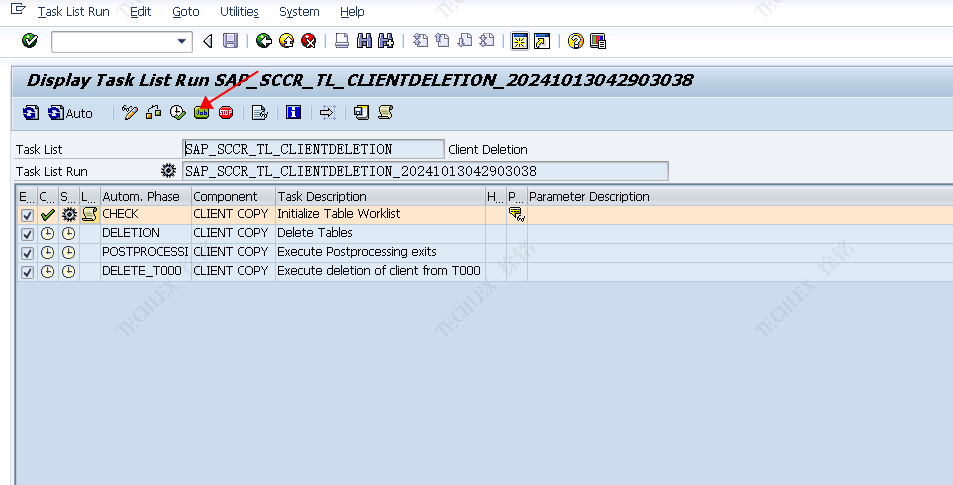The height and width of the screenshot is (485, 953).
Task: Click the green checkmark Enter icon
Action: tap(30, 41)
